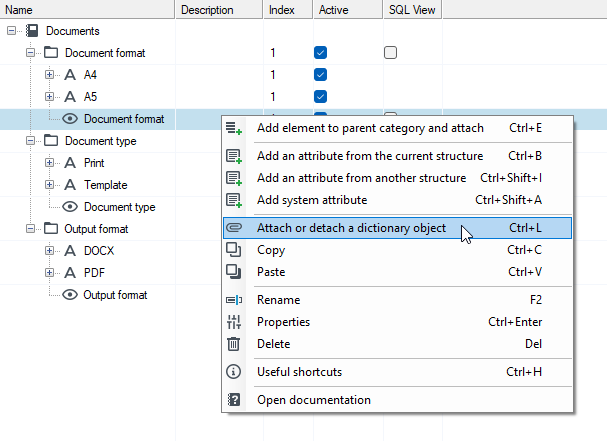Screen dimensions: 607x441
Task: Choose 'Add an attribute from another structure'
Action: pyautogui.click(x=398, y=178)
